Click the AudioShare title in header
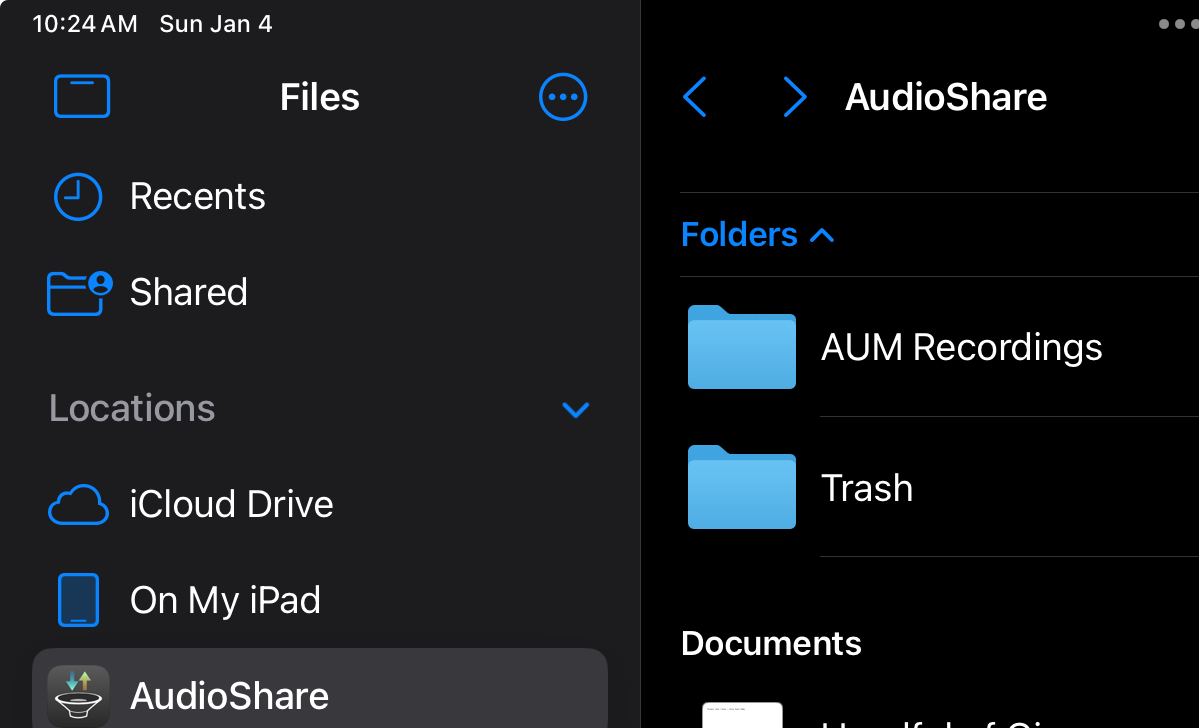The height and width of the screenshot is (728, 1199). click(946, 97)
